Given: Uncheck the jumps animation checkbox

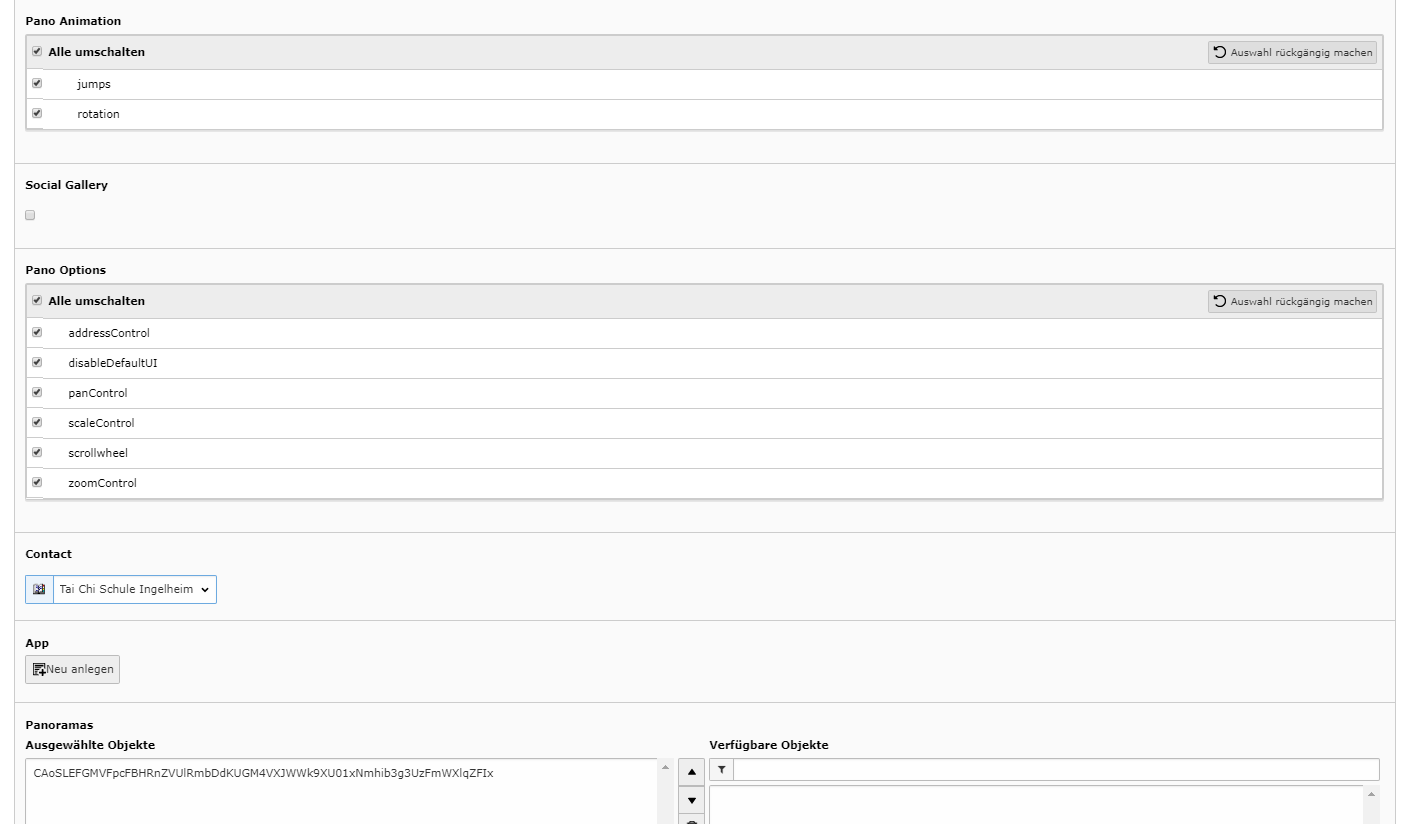Looking at the screenshot, I should click(x=37, y=84).
